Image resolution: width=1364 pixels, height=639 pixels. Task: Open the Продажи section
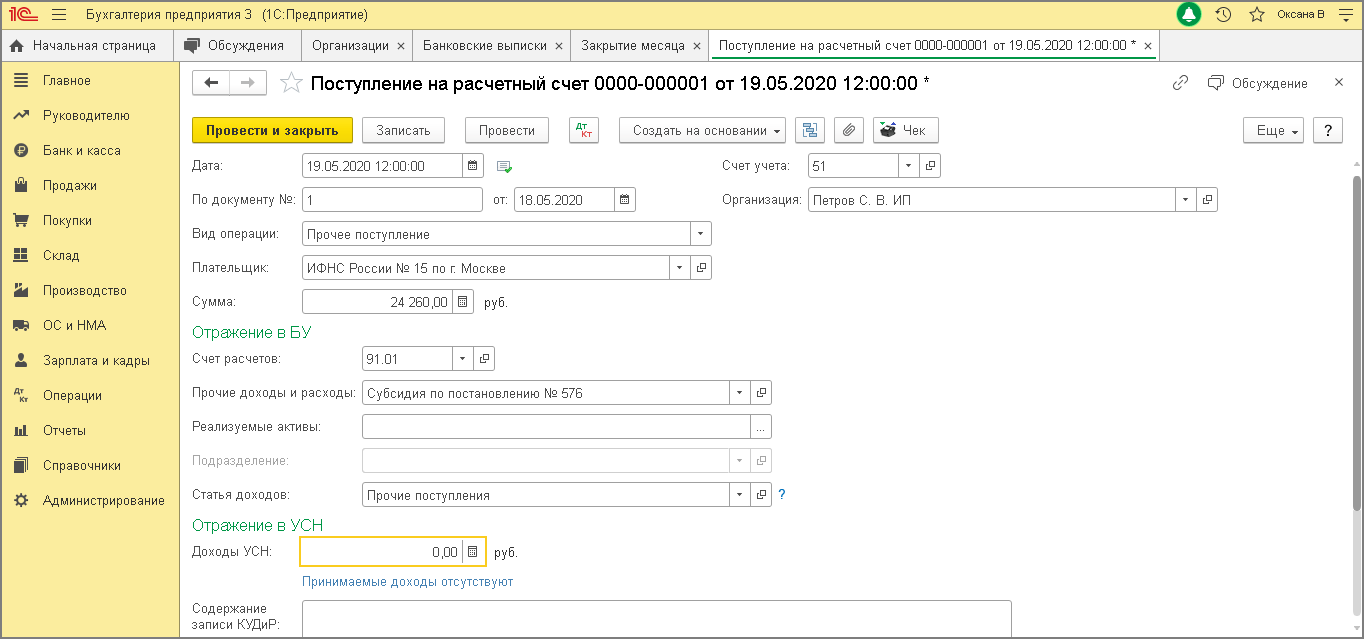[x=92, y=186]
